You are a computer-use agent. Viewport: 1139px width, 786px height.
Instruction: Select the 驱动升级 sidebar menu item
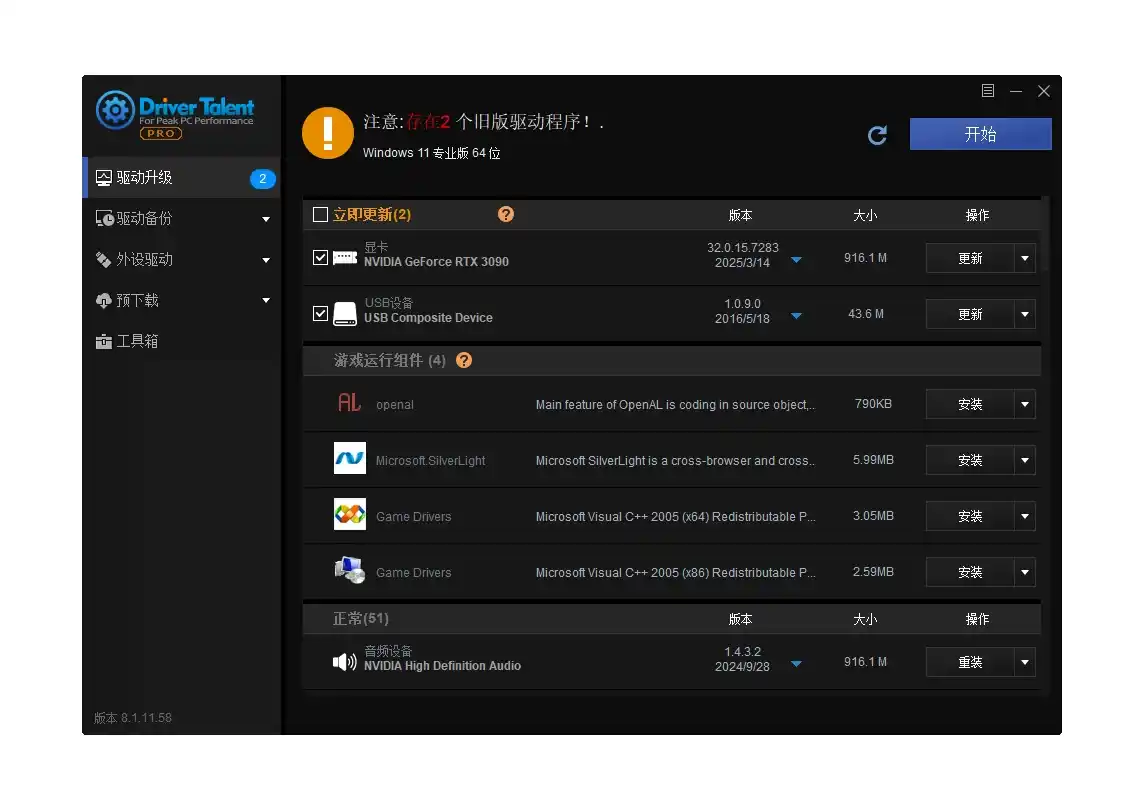pyautogui.click(x=182, y=178)
